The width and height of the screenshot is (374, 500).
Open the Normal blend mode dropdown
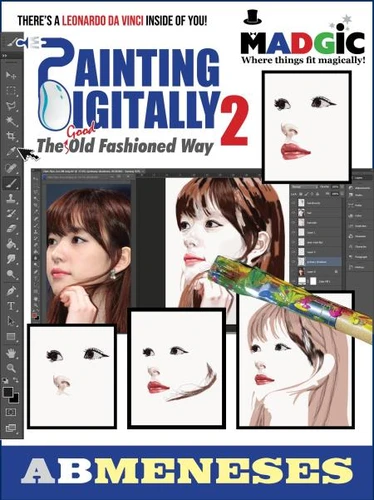(x=305, y=187)
